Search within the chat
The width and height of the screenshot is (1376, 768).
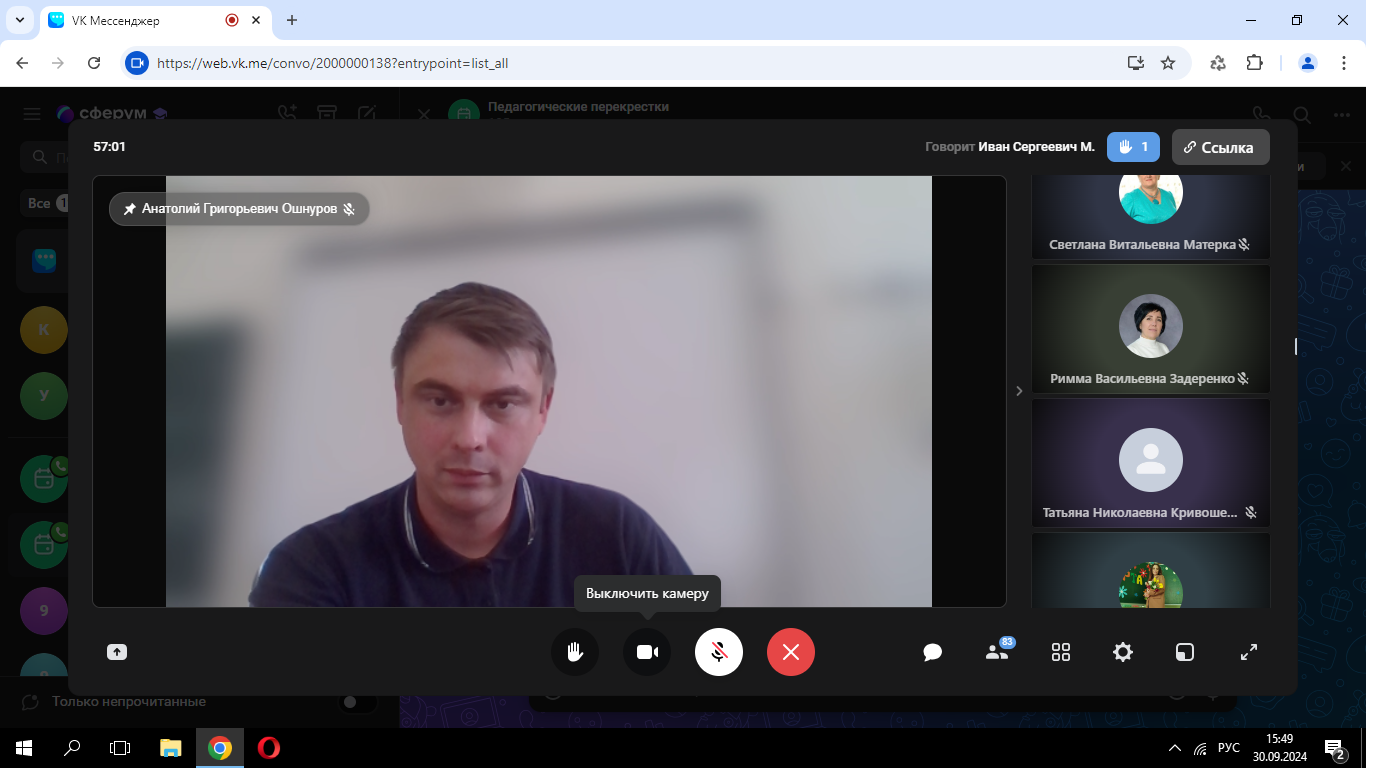(x=1302, y=114)
